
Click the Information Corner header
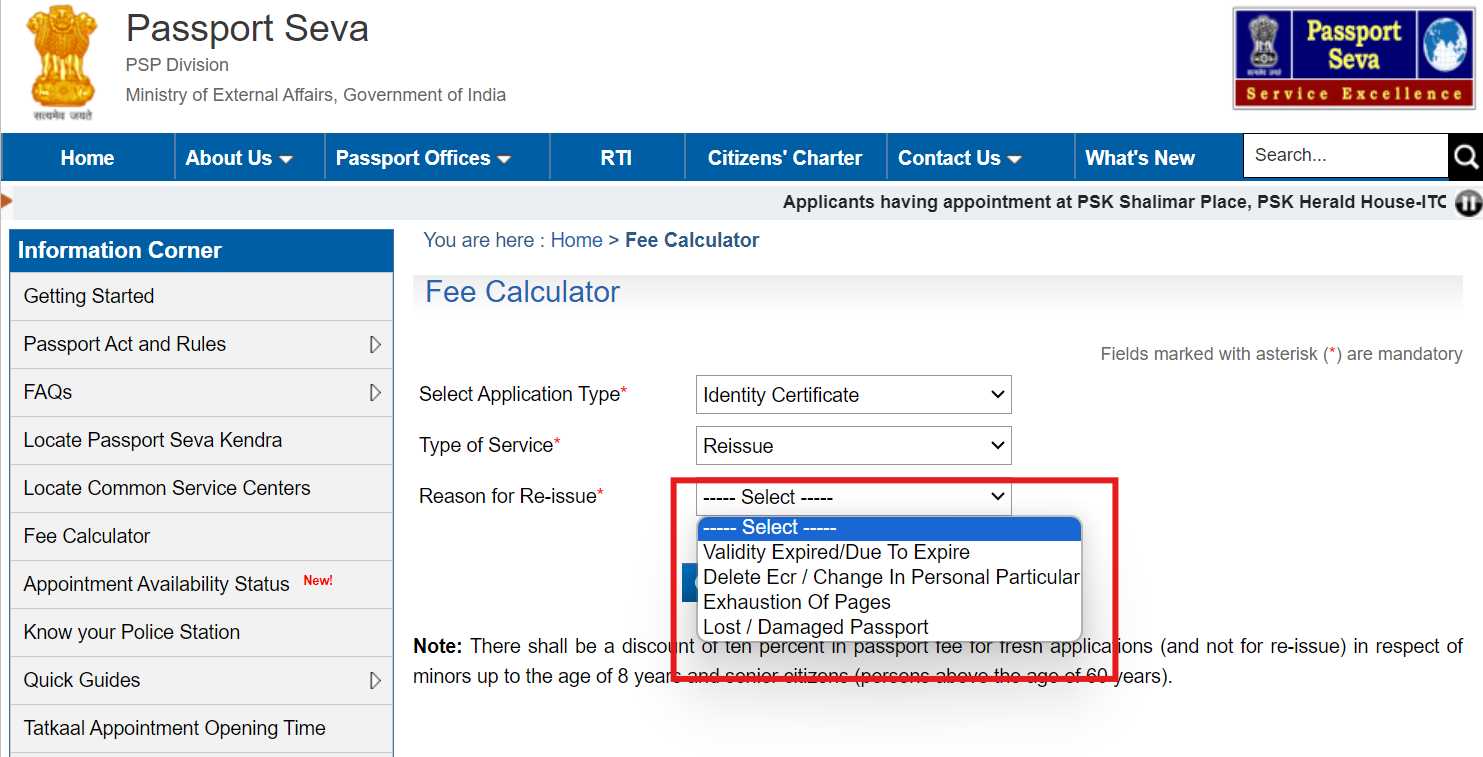(x=201, y=250)
